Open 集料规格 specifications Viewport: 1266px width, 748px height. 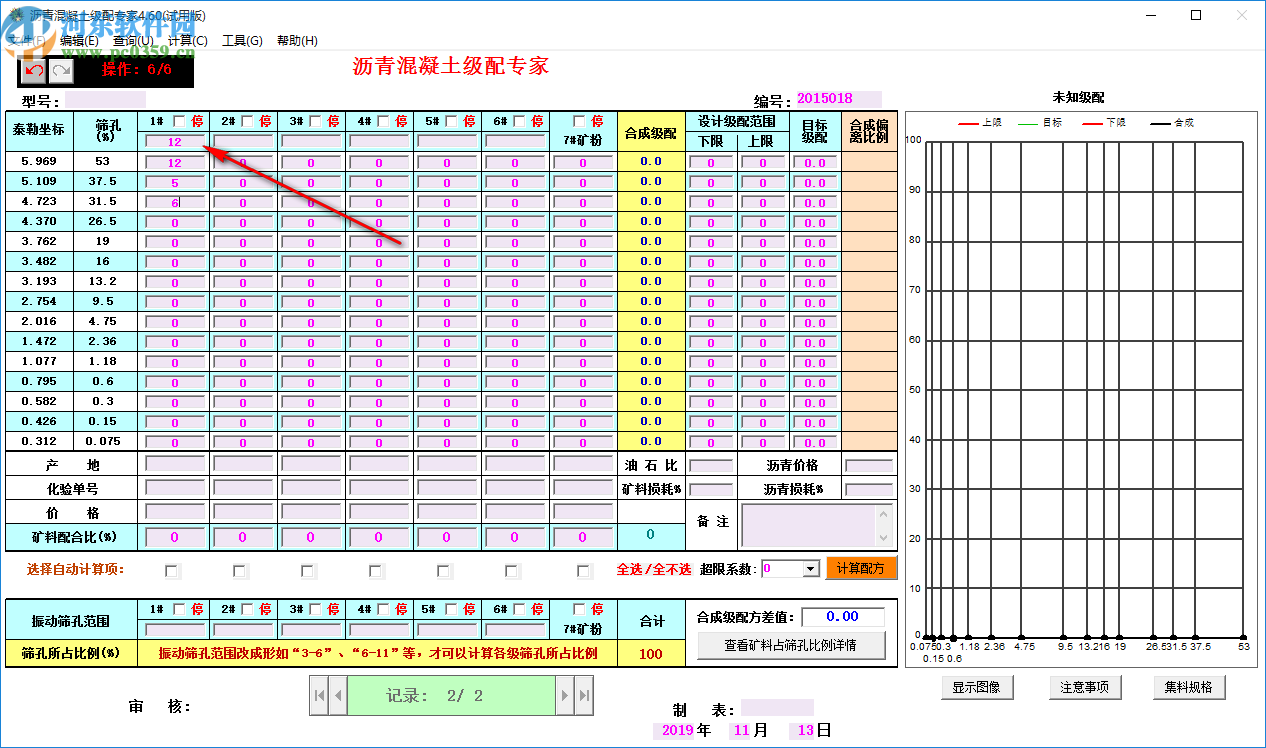click(1189, 687)
